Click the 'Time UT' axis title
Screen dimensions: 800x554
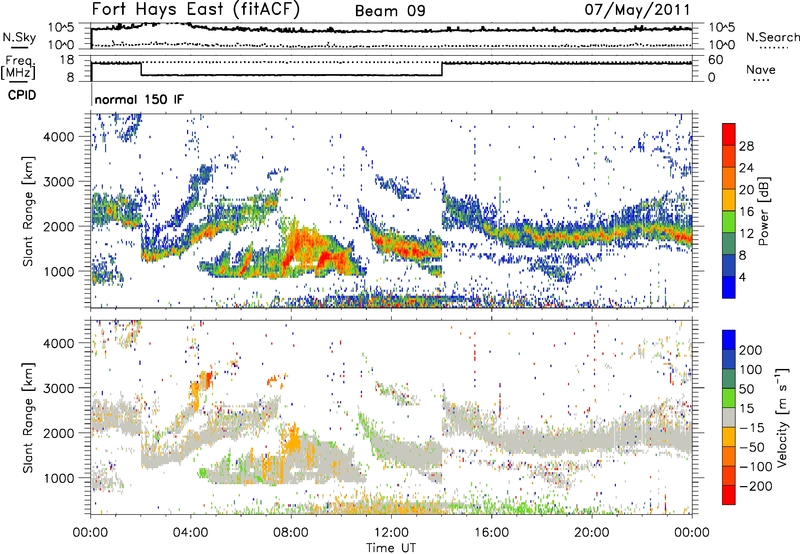391,548
